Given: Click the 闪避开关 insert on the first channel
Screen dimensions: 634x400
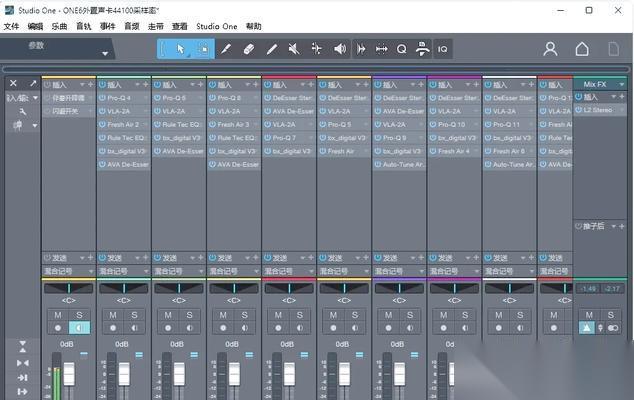Looking at the screenshot, I should tap(68, 111).
